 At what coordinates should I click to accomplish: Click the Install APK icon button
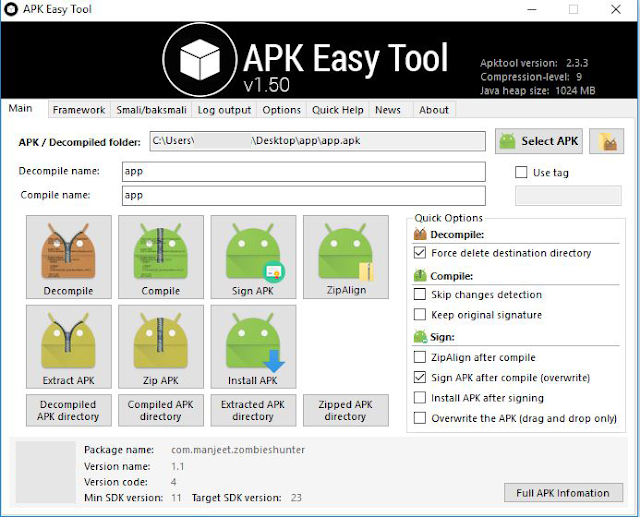point(253,346)
